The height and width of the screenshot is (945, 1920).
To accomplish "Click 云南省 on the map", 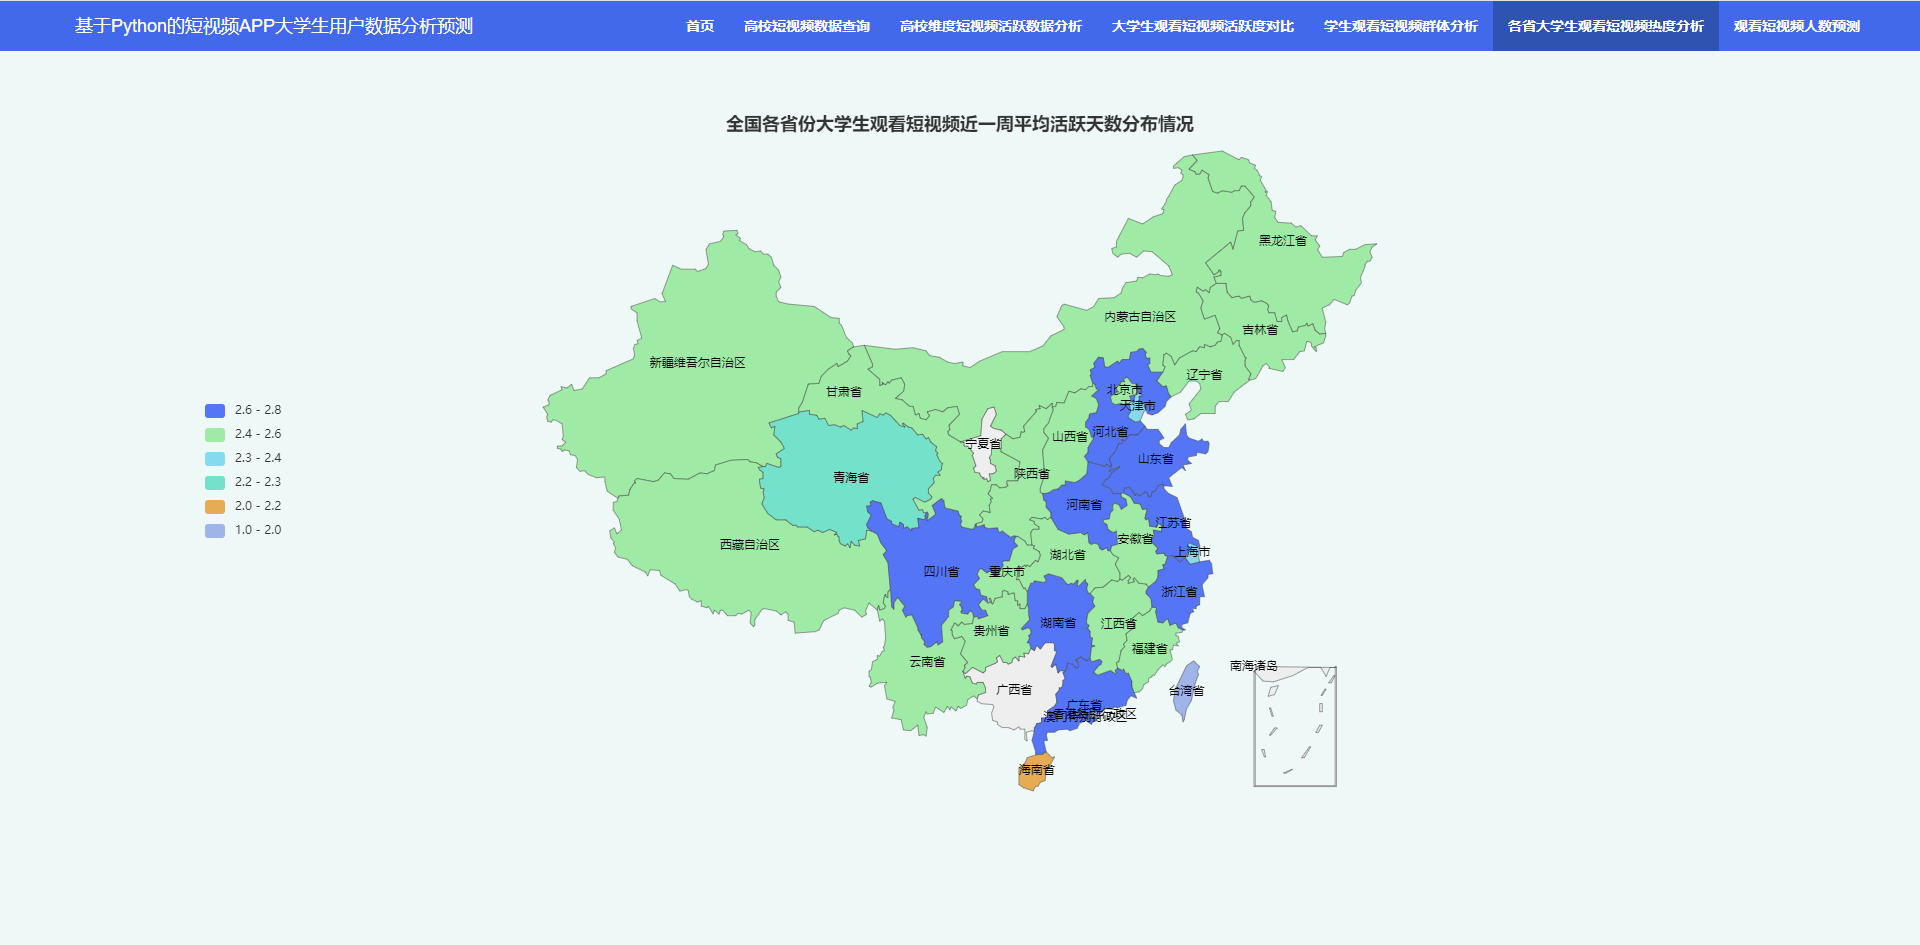I will (x=927, y=662).
